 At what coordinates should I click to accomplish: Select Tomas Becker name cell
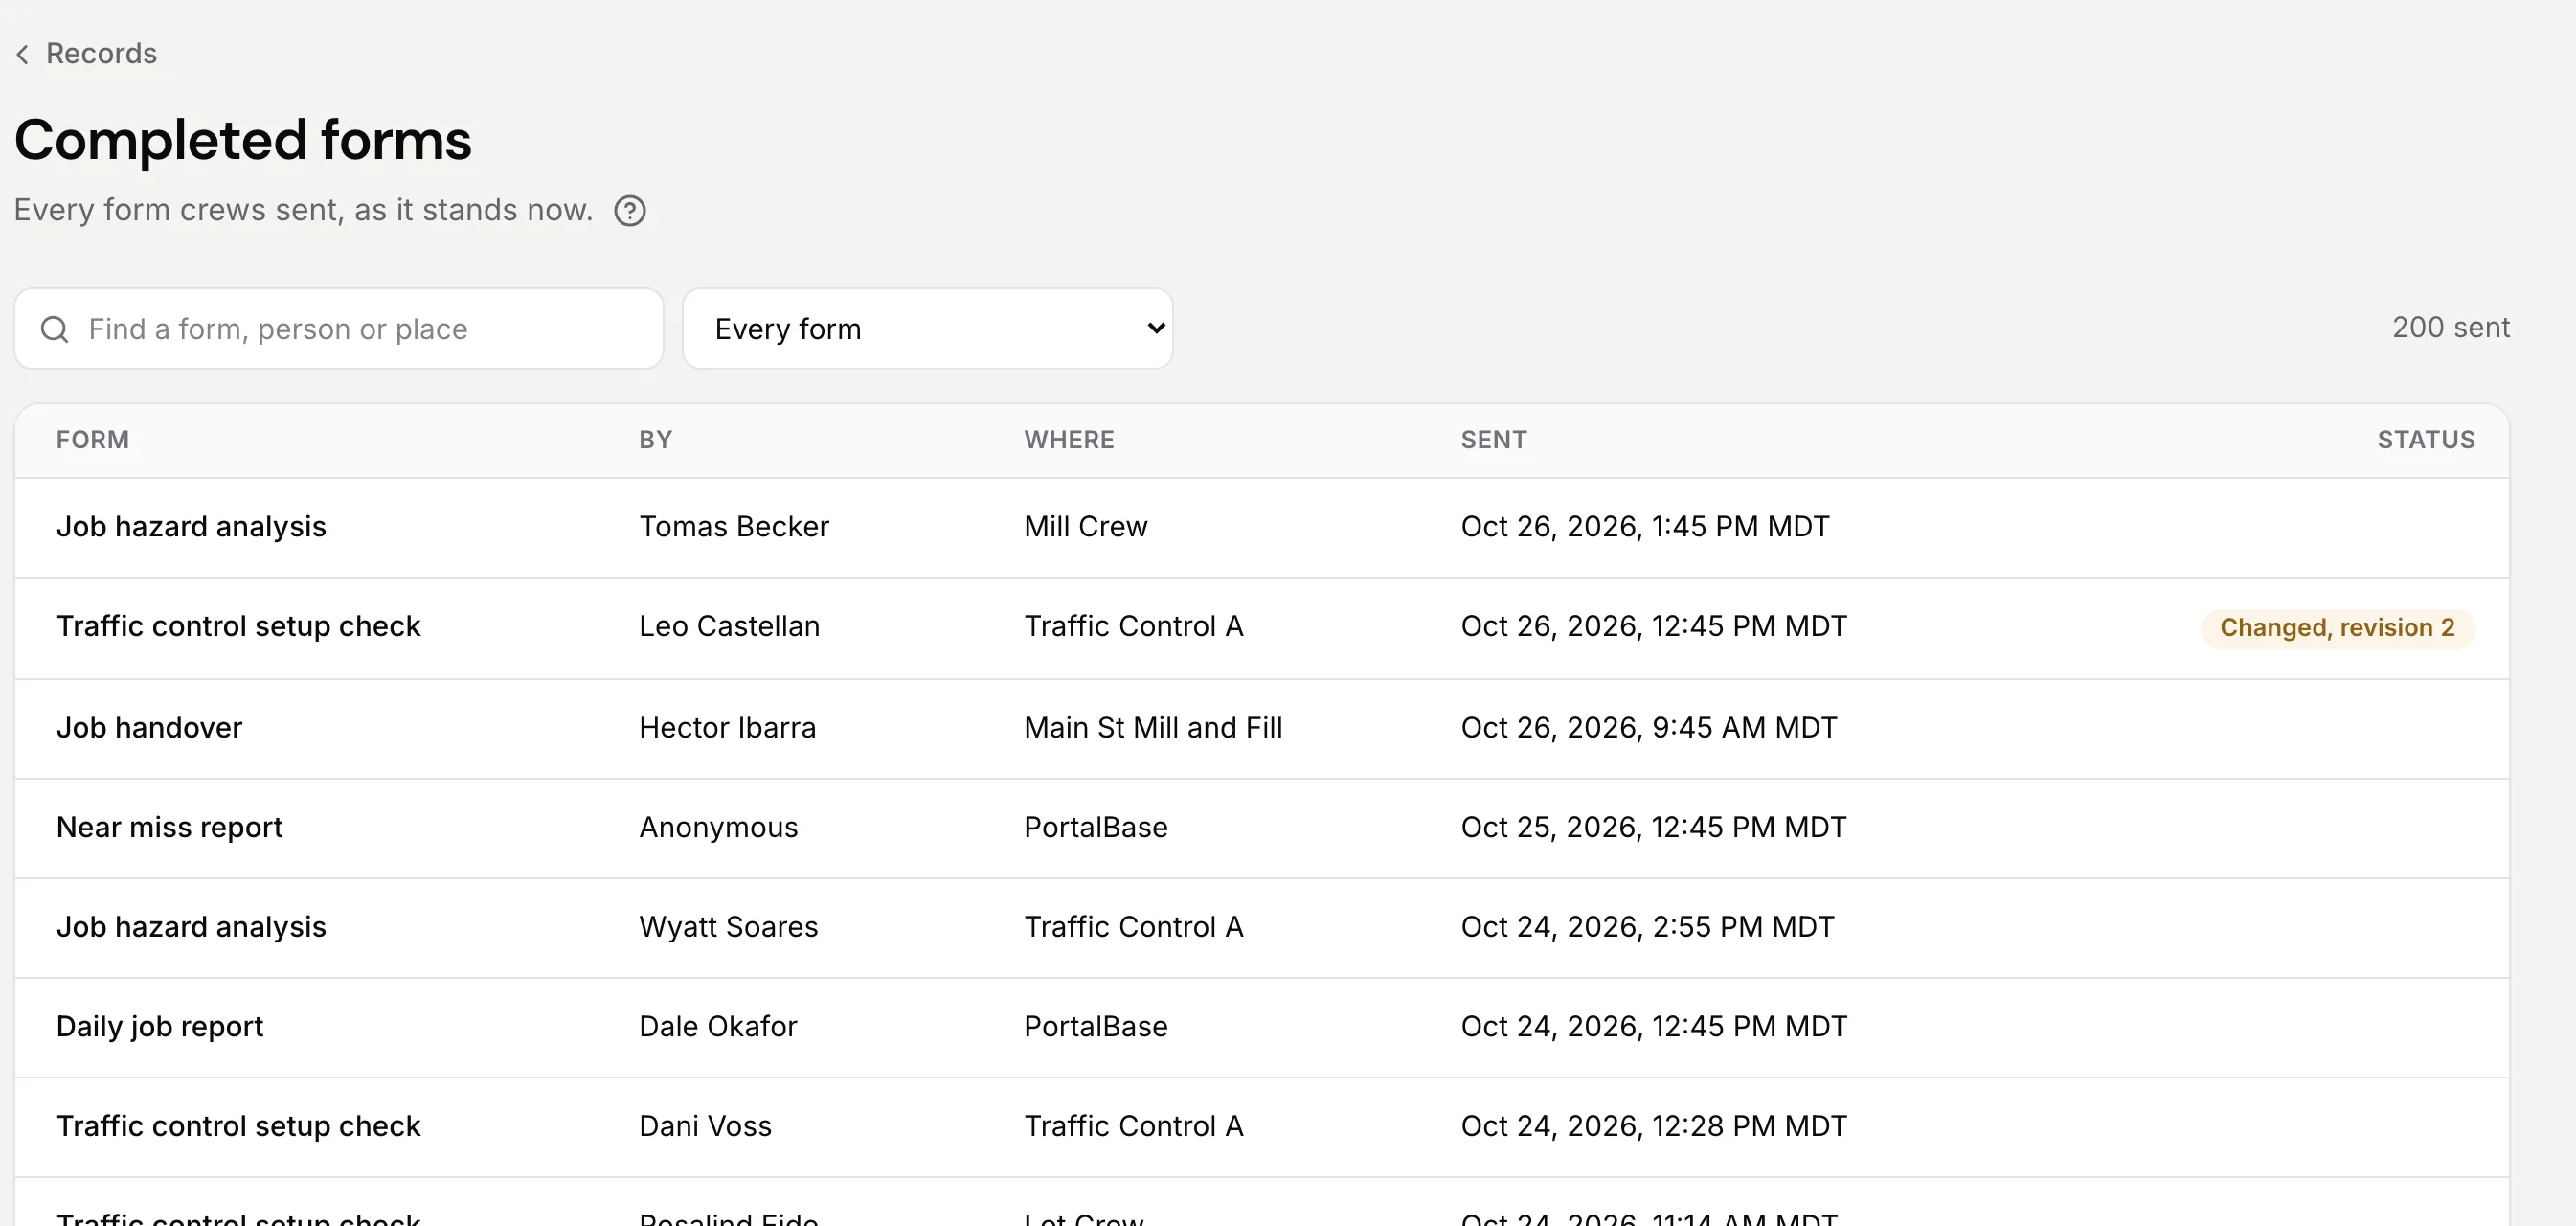coord(734,527)
